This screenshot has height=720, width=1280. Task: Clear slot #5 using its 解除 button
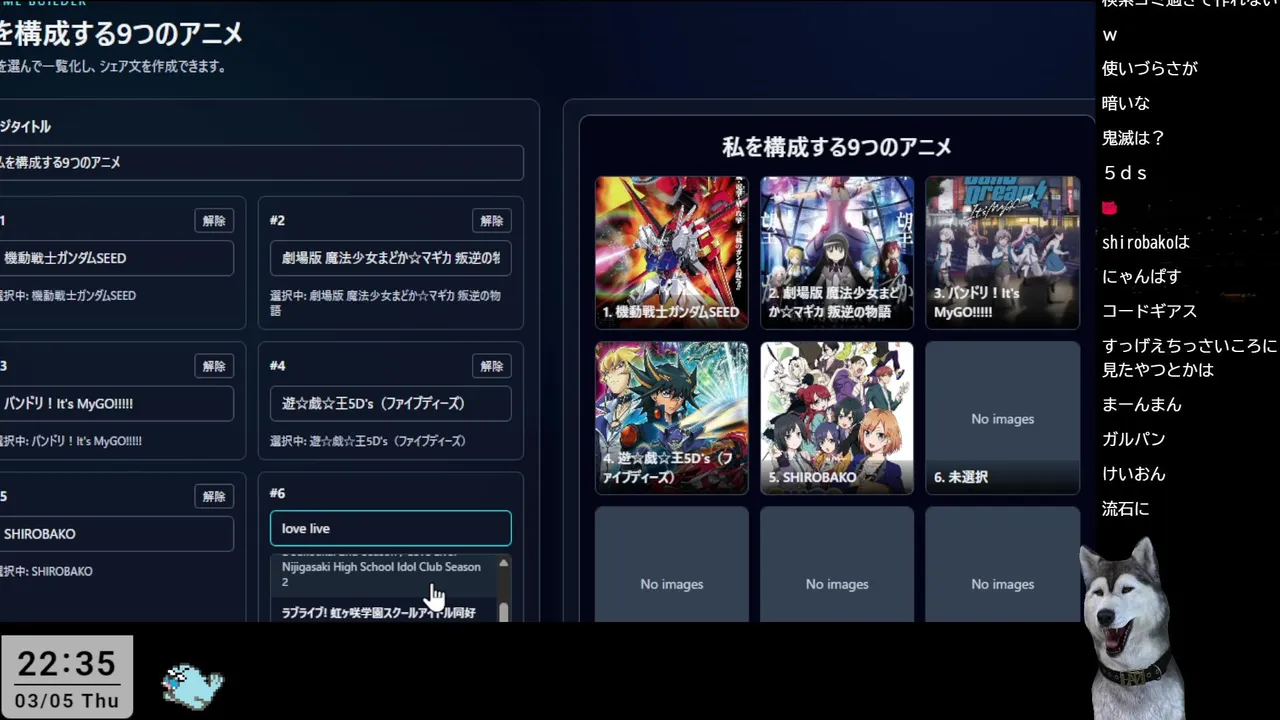pyautogui.click(x=214, y=496)
